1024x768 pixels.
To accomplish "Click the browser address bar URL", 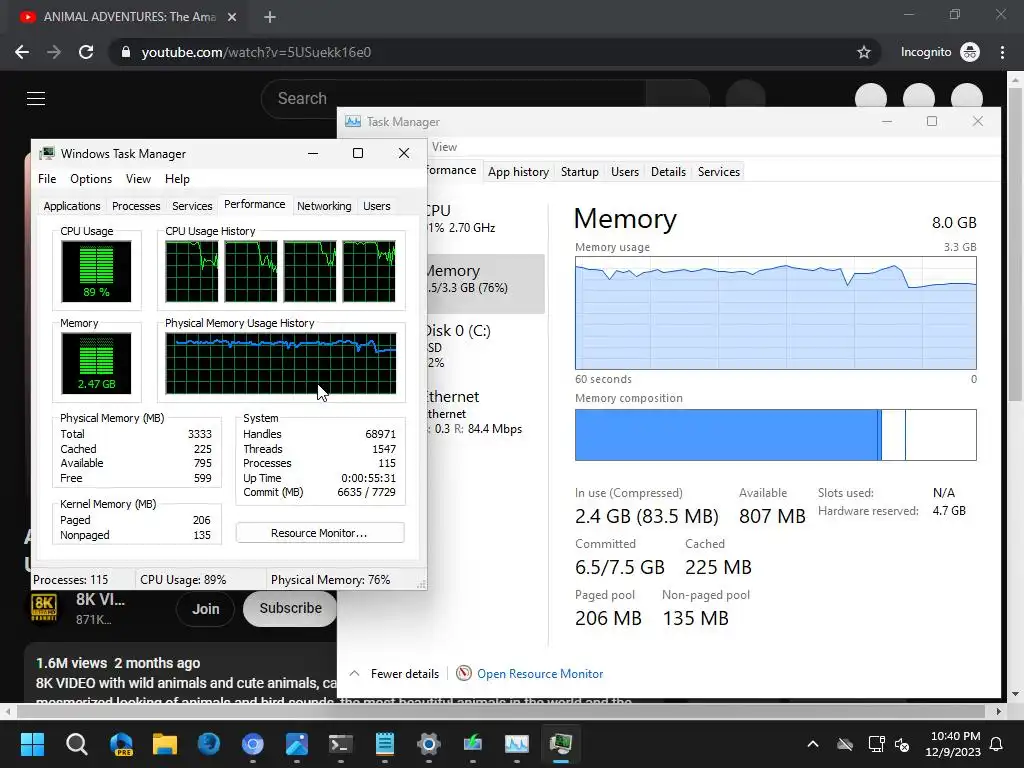I will pyautogui.click(x=256, y=52).
